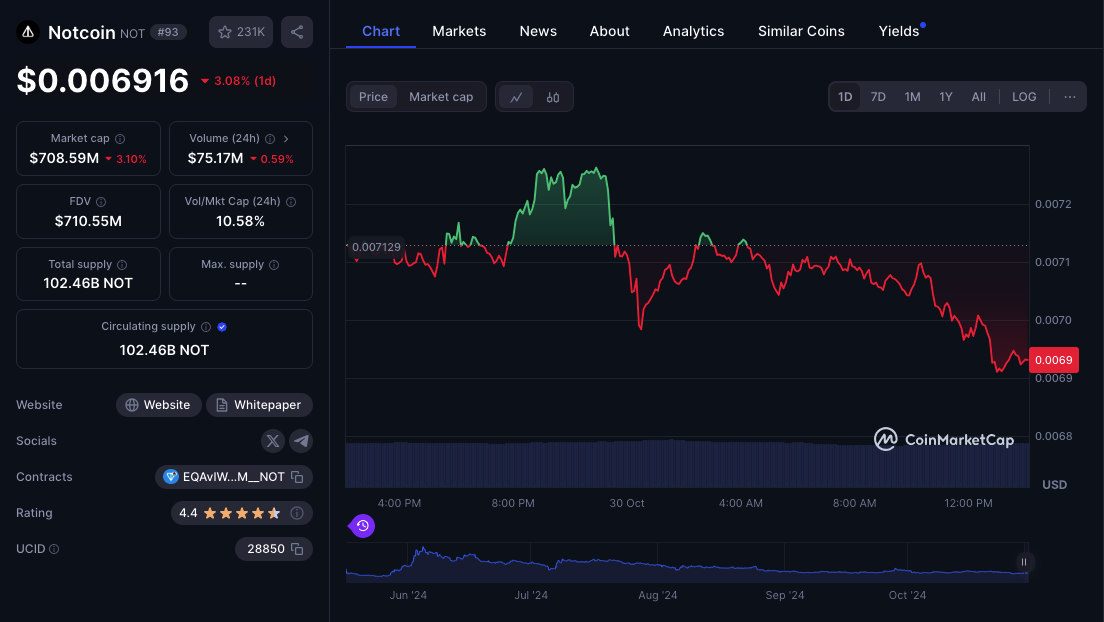Show Vol/Mkt Cap (24h) info icon
Image resolution: width=1104 pixels, height=622 pixels.
291,202
